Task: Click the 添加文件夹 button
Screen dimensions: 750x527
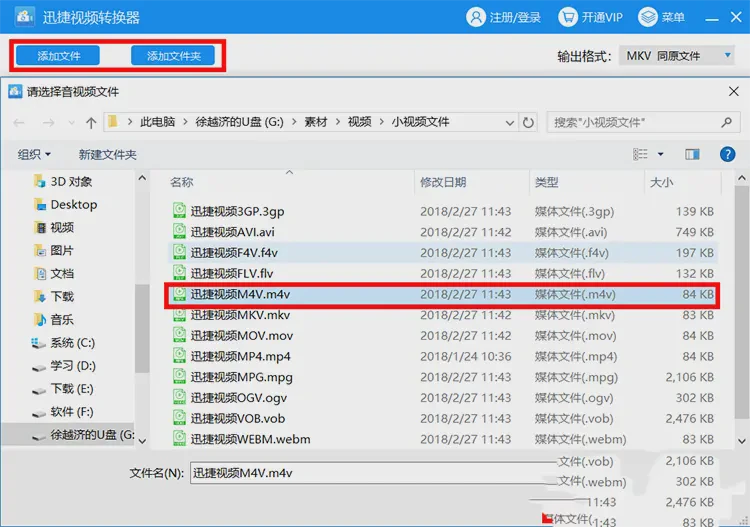Action: coord(173,56)
